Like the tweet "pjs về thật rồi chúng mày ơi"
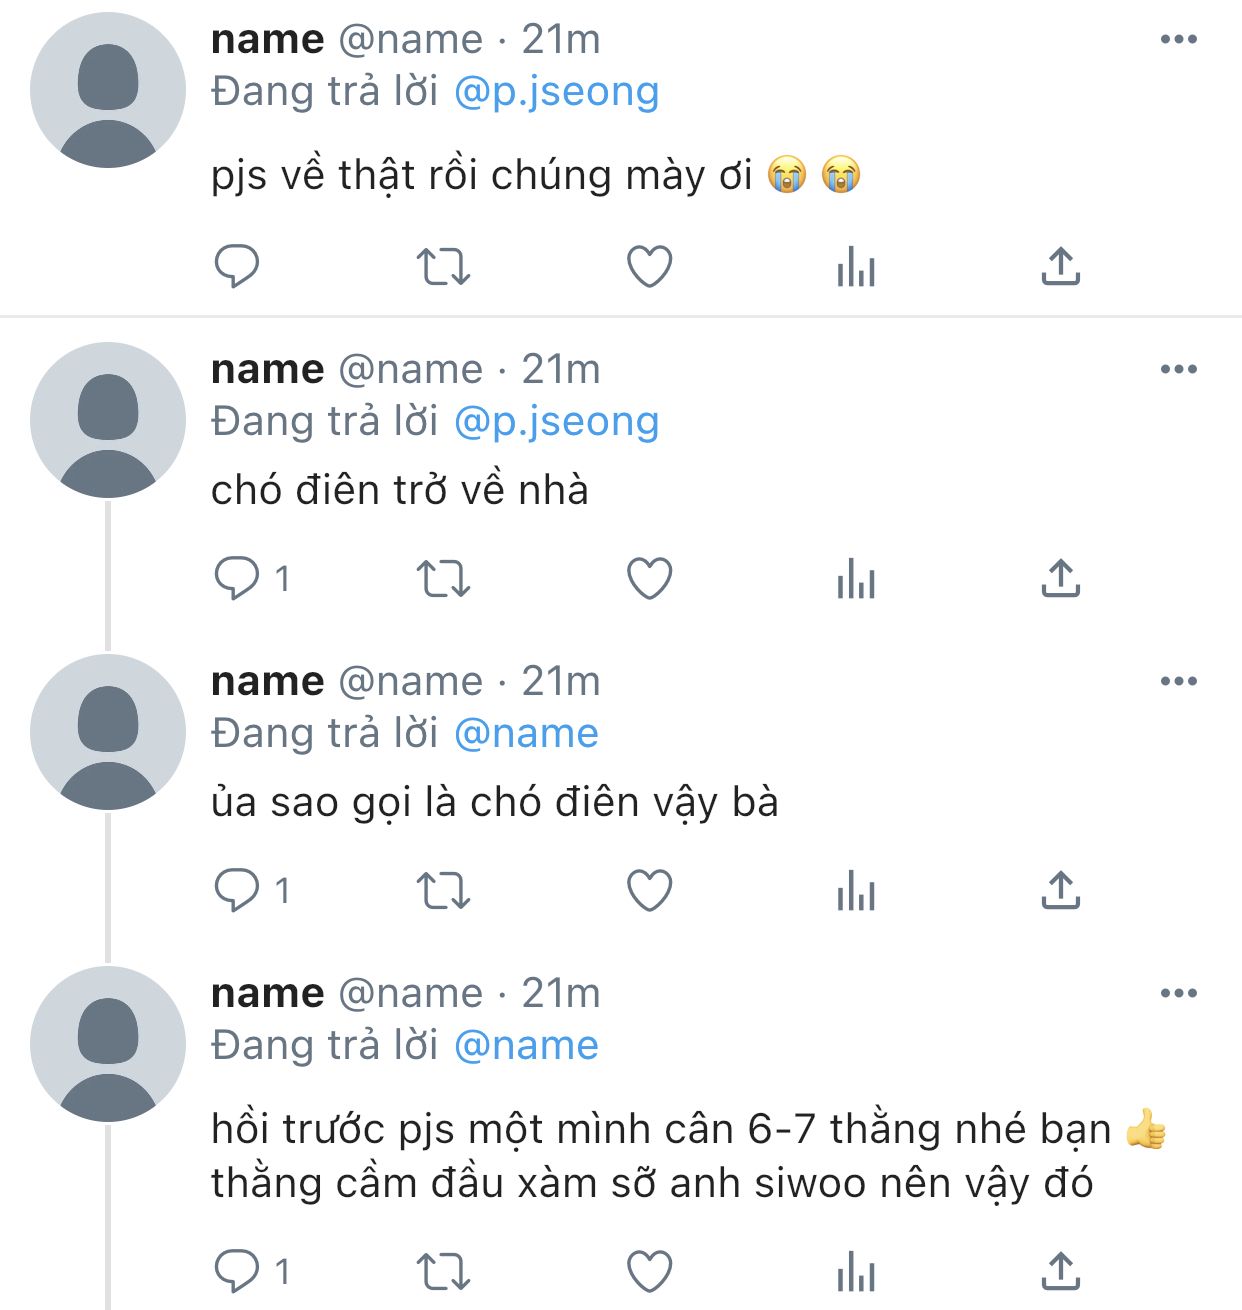The height and width of the screenshot is (1310, 1242). (x=649, y=267)
